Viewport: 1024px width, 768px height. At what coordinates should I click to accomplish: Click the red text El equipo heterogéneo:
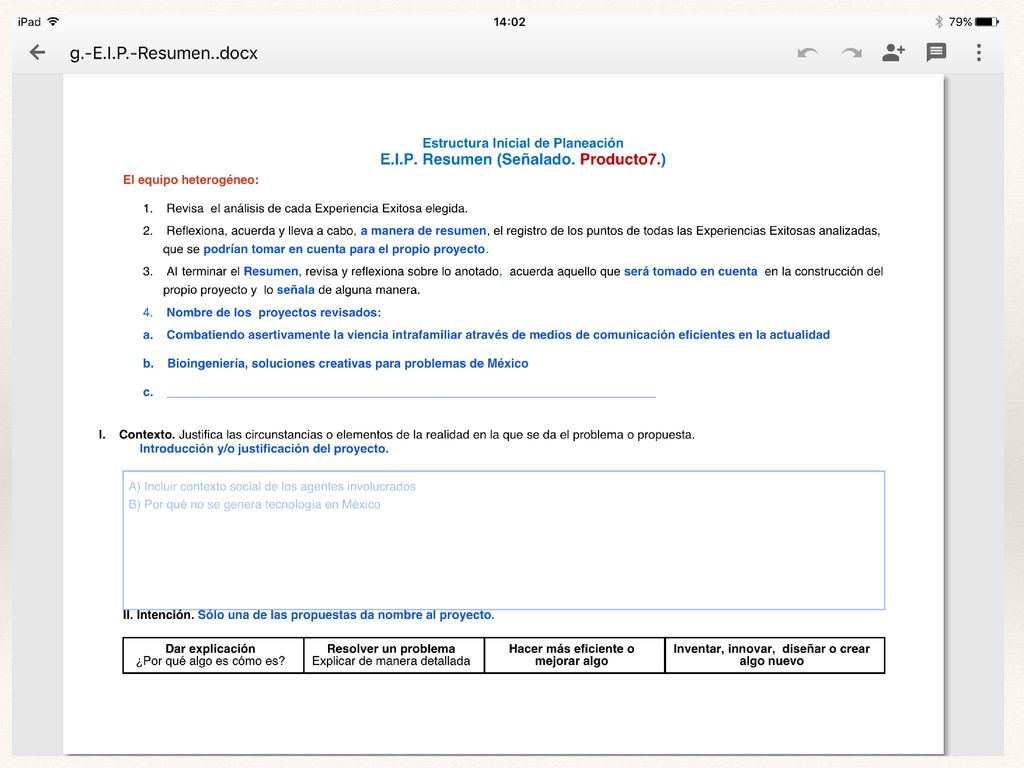click(x=191, y=180)
